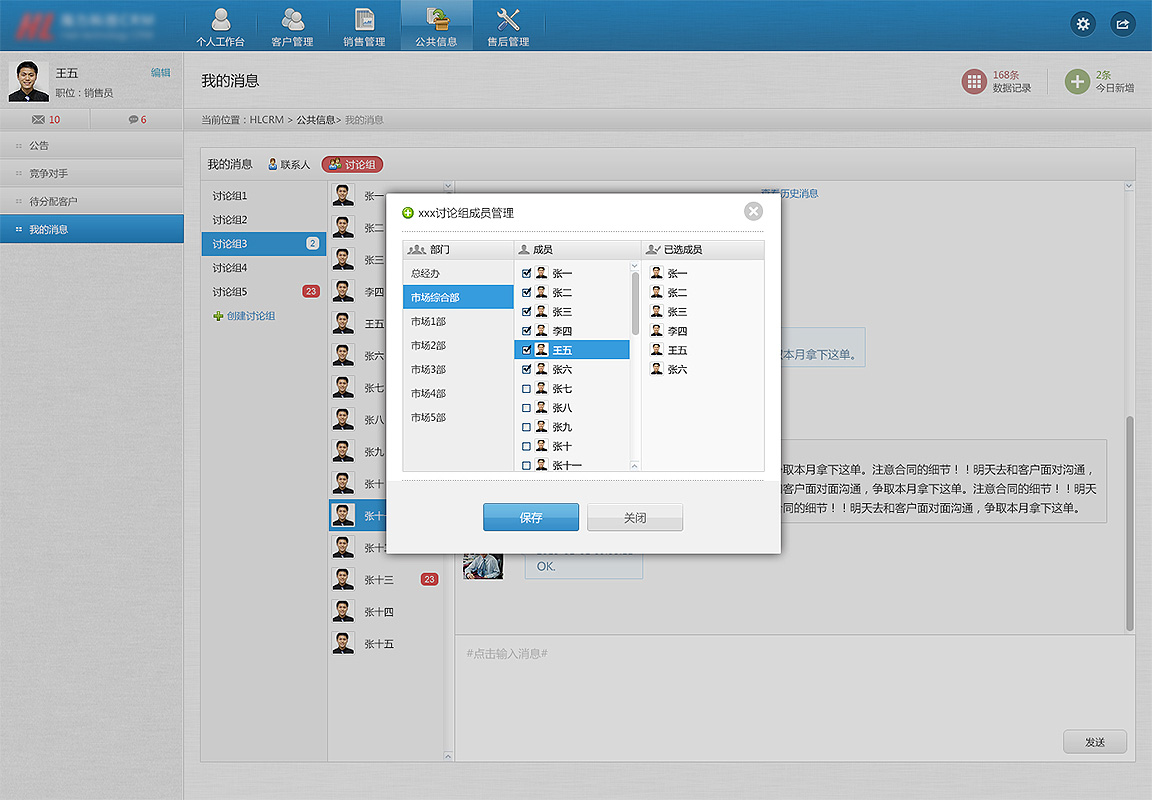Open 竞争对手 in left sidebar
This screenshot has height=800, width=1152.
click(x=49, y=174)
